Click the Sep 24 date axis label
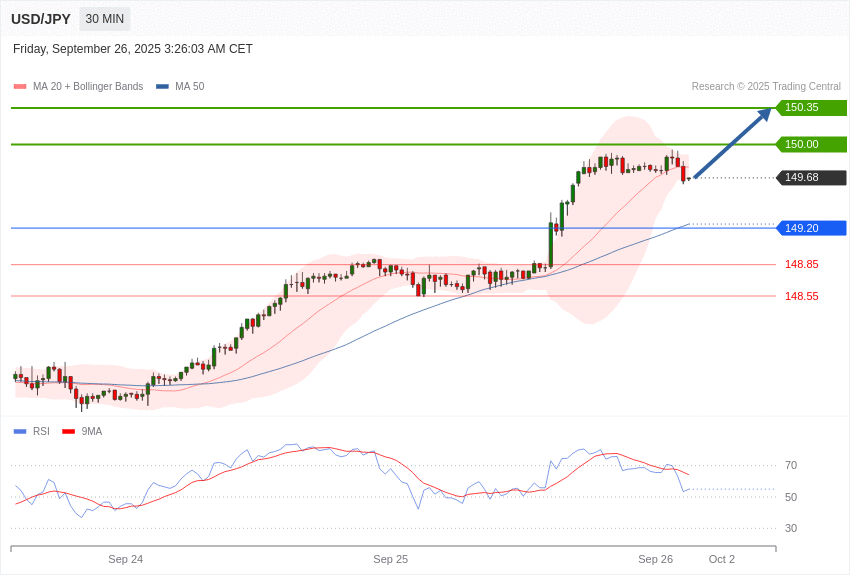 [x=126, y=559]
